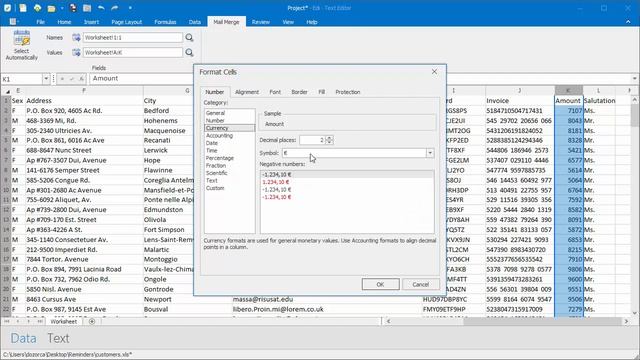
Task: Click the magnifier next to the Names field
Action: [189, 38]
